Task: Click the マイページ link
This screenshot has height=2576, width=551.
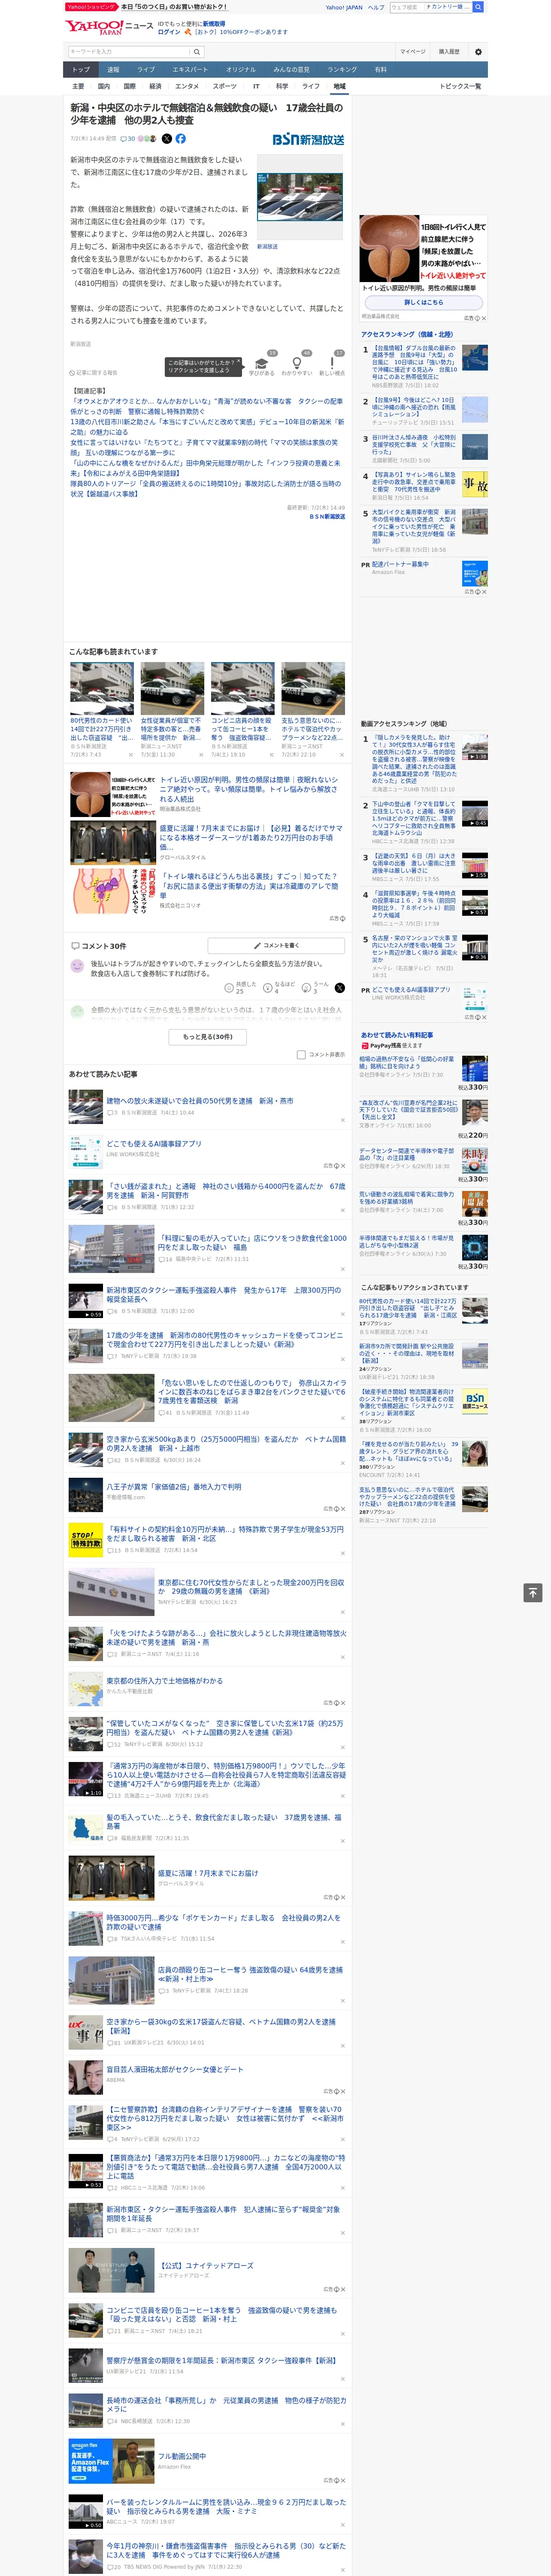Action: click(413, 52)
